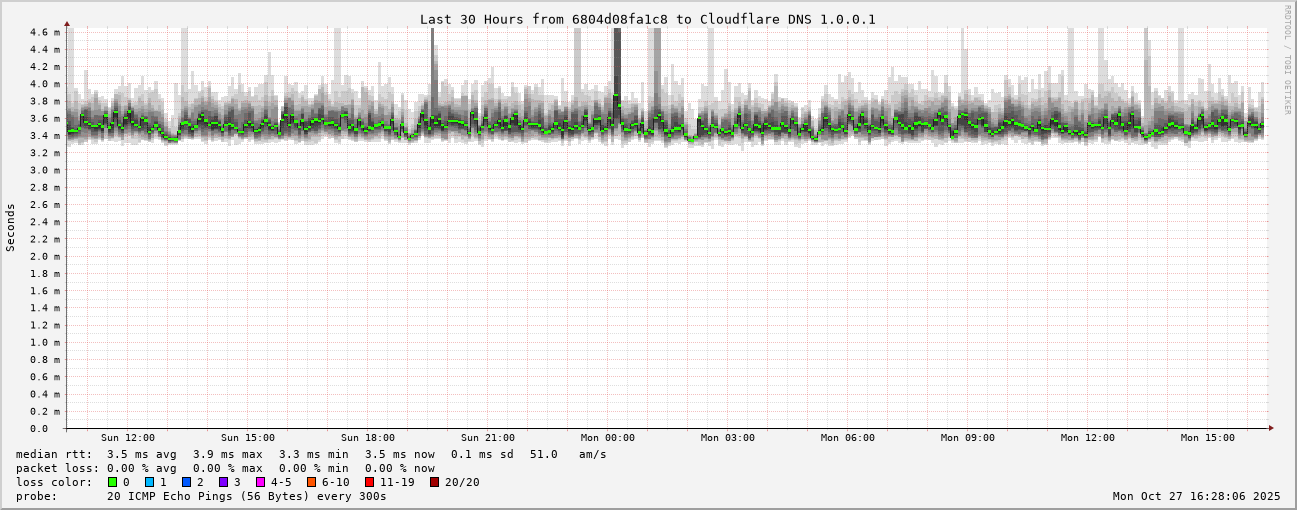
Task: Click the light blue 1 loss swatch
Action: point(150,482)
